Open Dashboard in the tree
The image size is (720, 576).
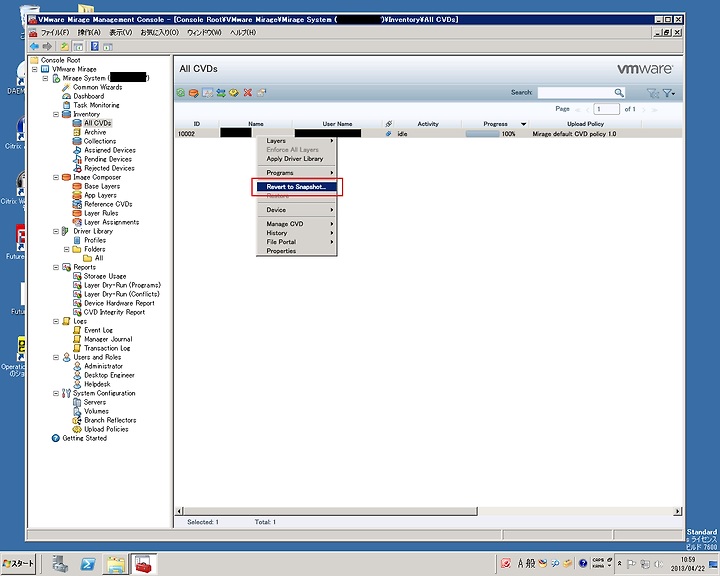pos(89,96)
